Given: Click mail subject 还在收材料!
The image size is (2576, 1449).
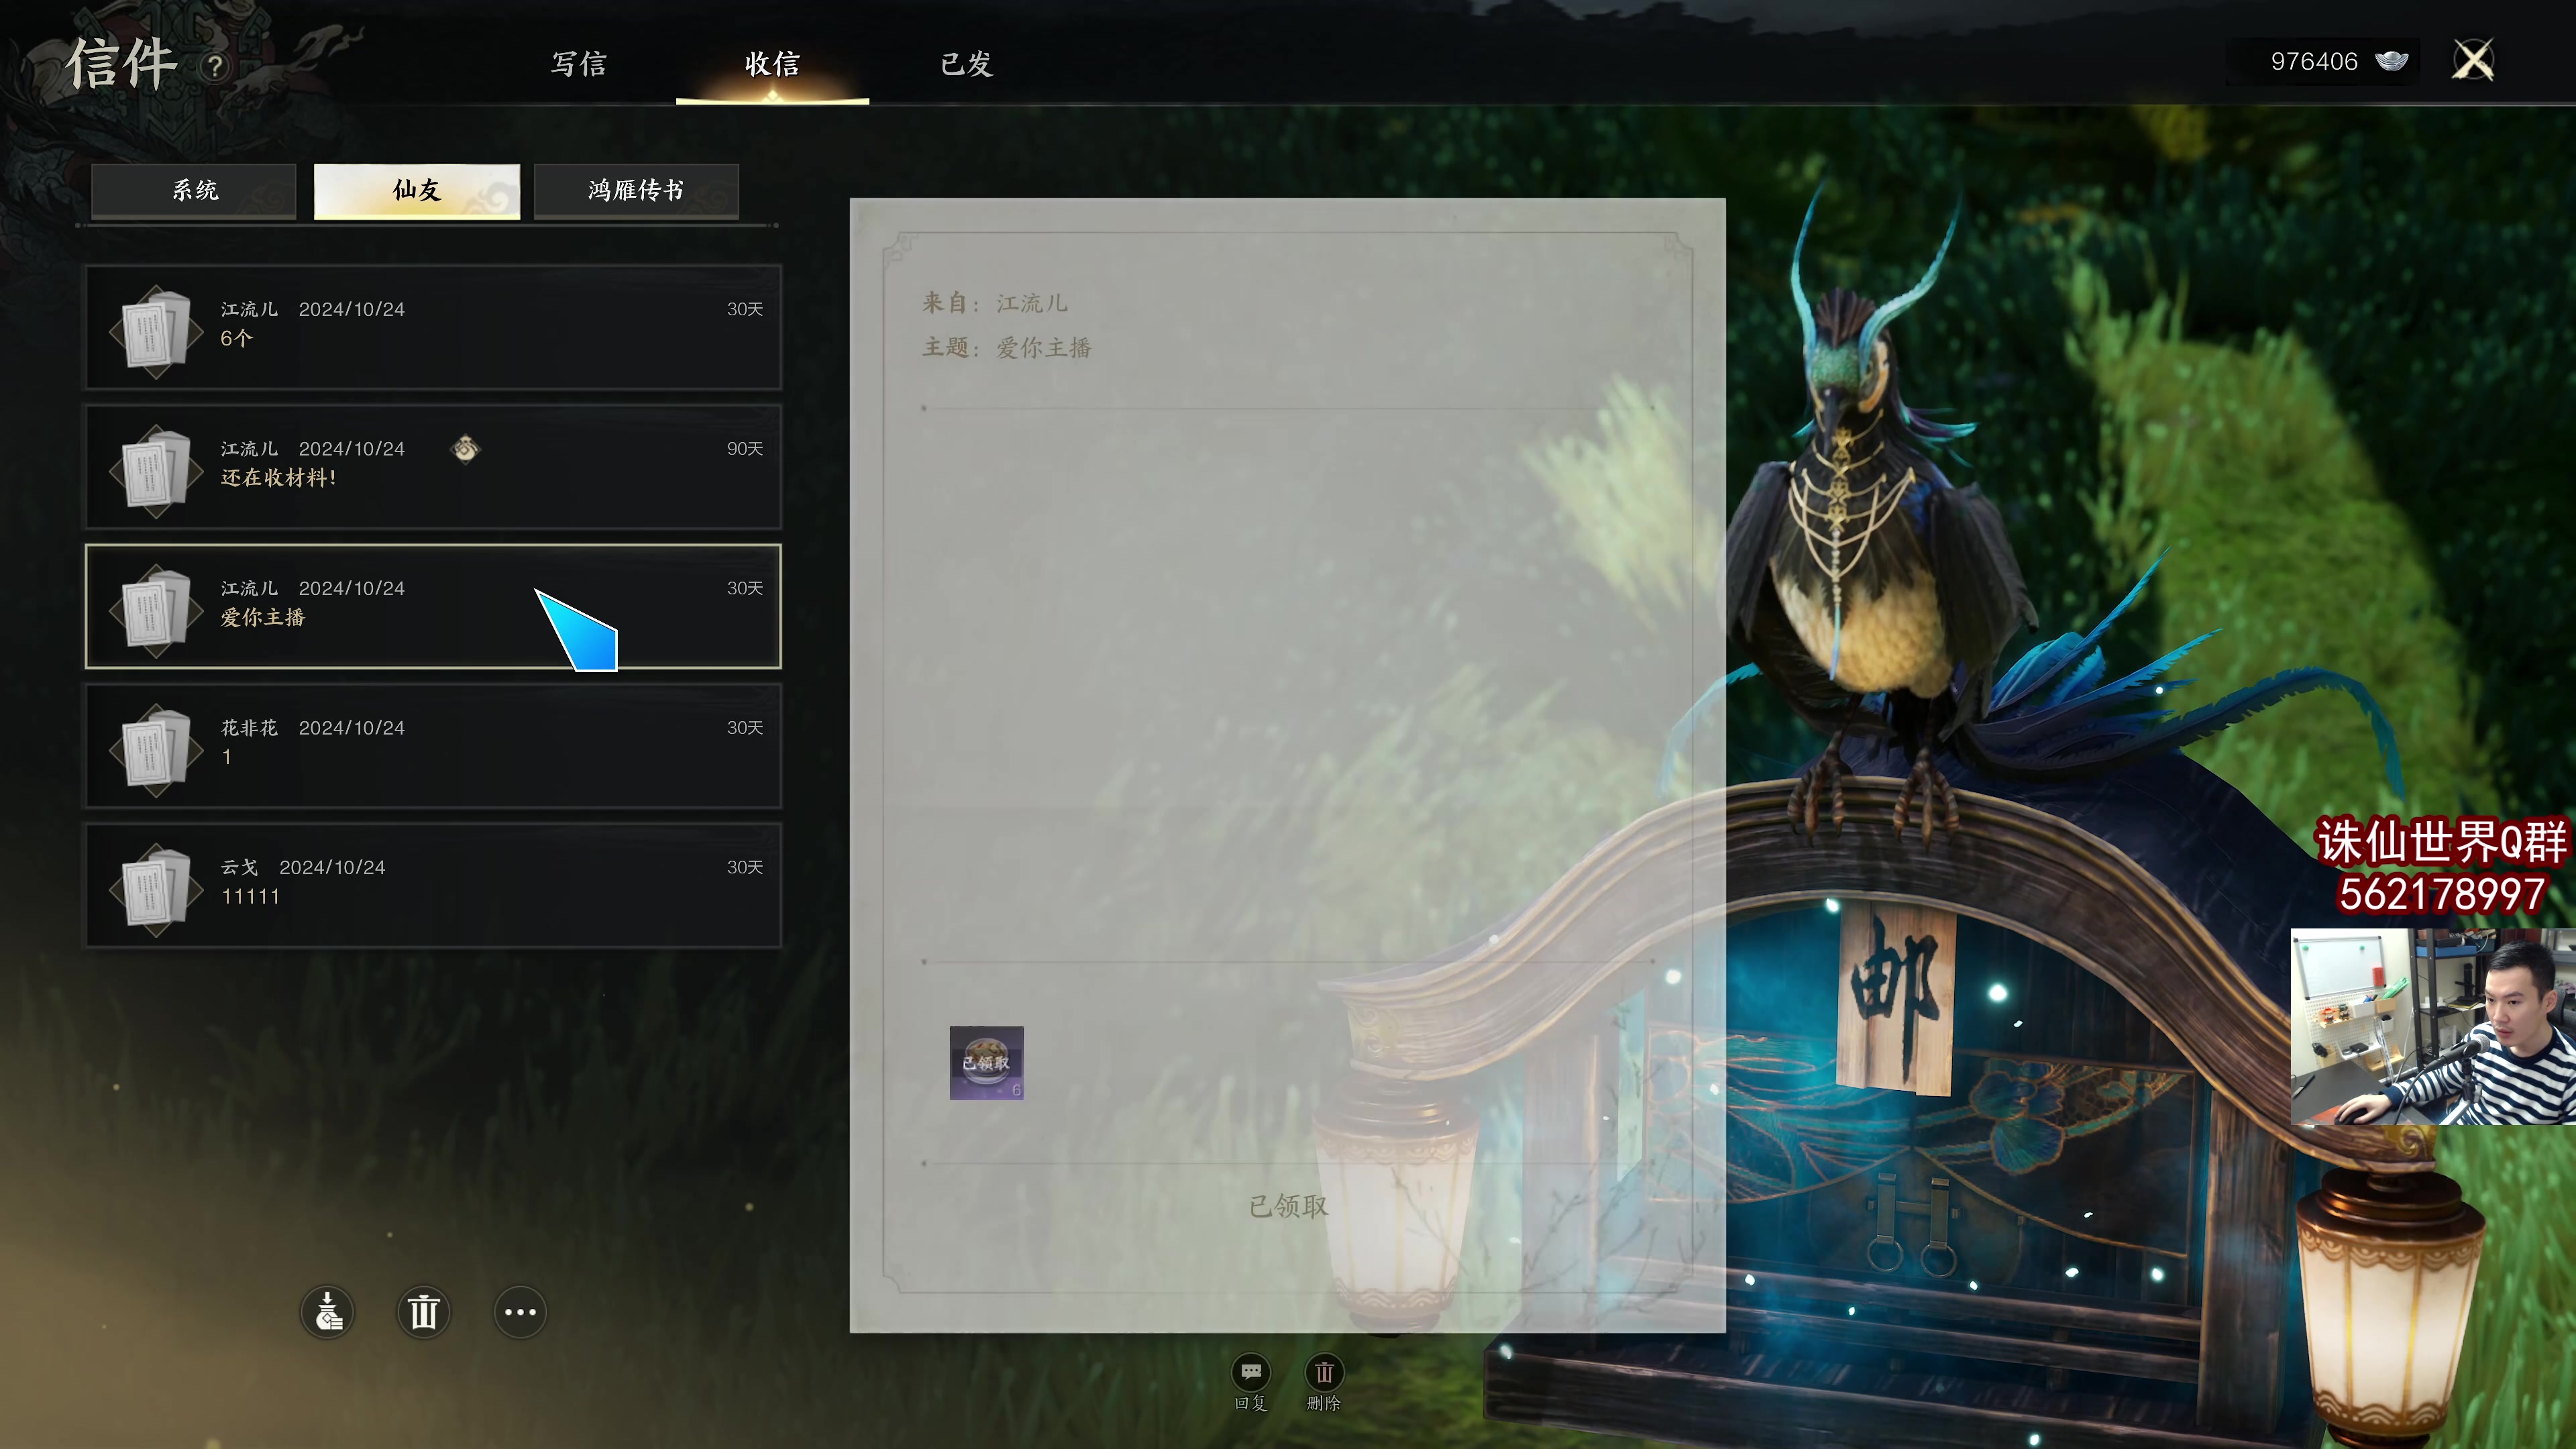Looking at the screenshot, I should 278,478.
